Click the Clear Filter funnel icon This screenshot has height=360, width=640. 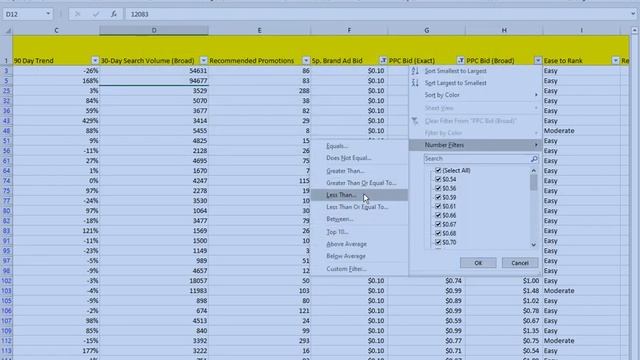click(x=415, y=121)
